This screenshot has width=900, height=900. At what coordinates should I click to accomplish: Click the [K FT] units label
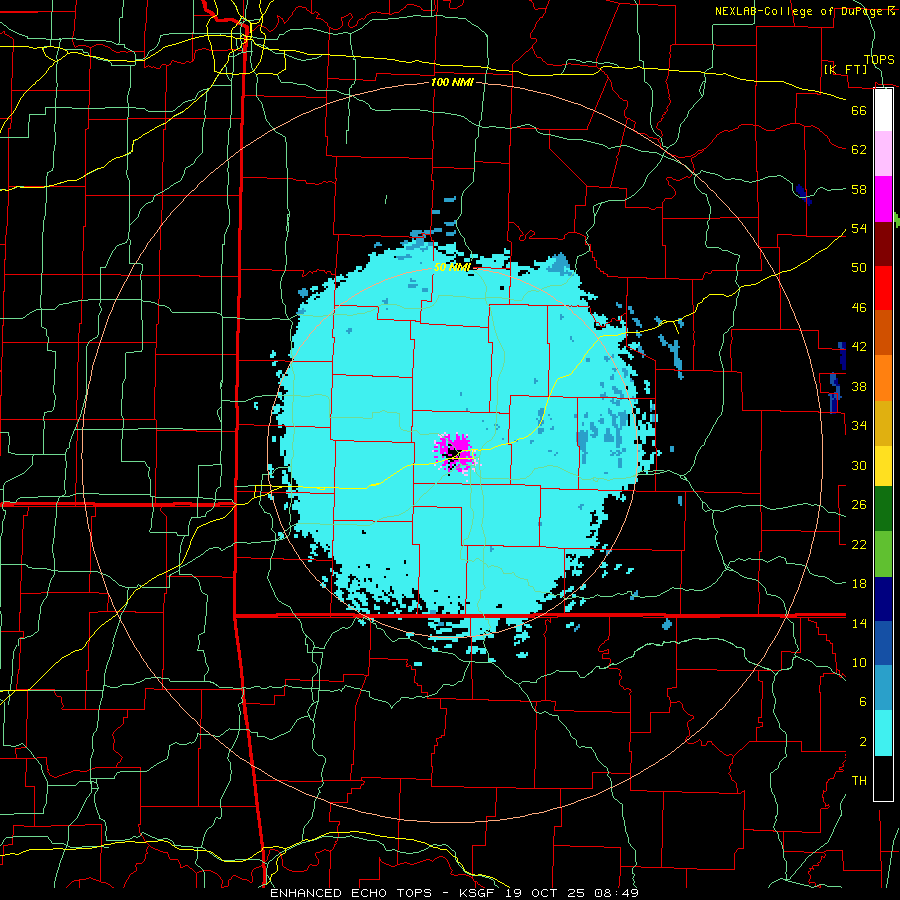pos(846,69)
